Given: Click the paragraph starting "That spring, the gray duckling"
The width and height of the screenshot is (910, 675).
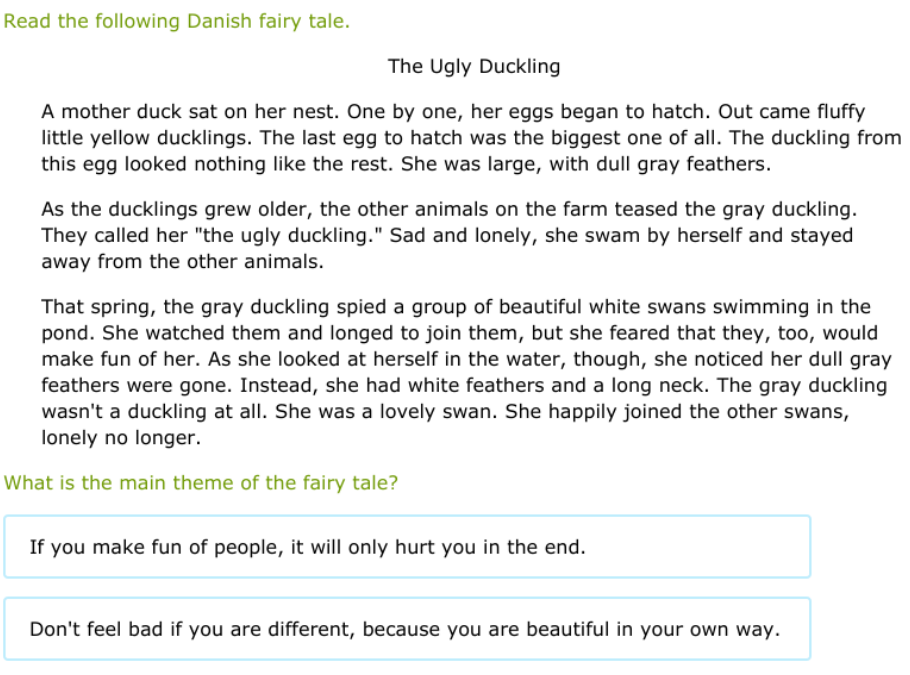Looking at the screenshot, I should (x=466, y=372).
